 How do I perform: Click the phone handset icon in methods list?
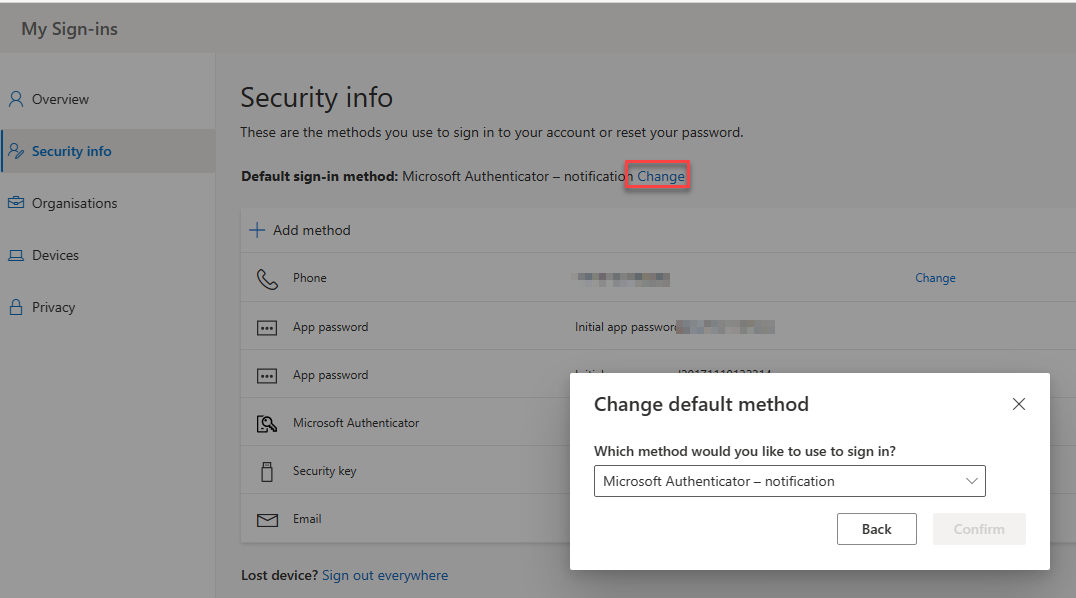click(x=267, y=278)
